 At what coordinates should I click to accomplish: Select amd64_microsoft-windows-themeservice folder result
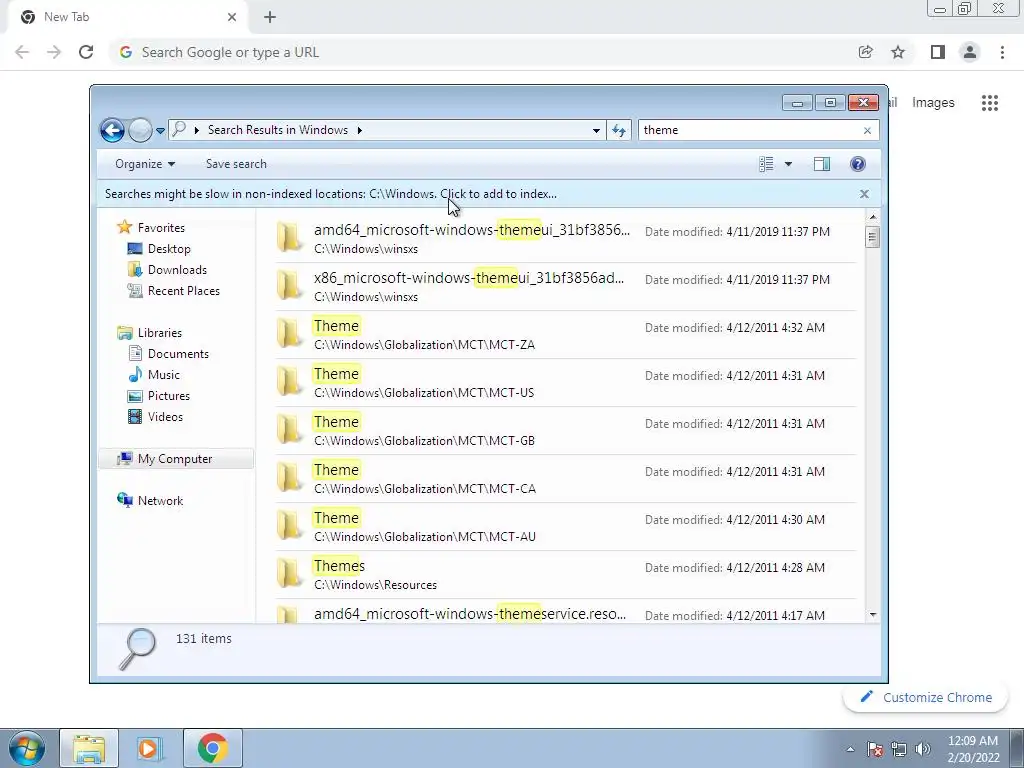[x=566, y=613]
